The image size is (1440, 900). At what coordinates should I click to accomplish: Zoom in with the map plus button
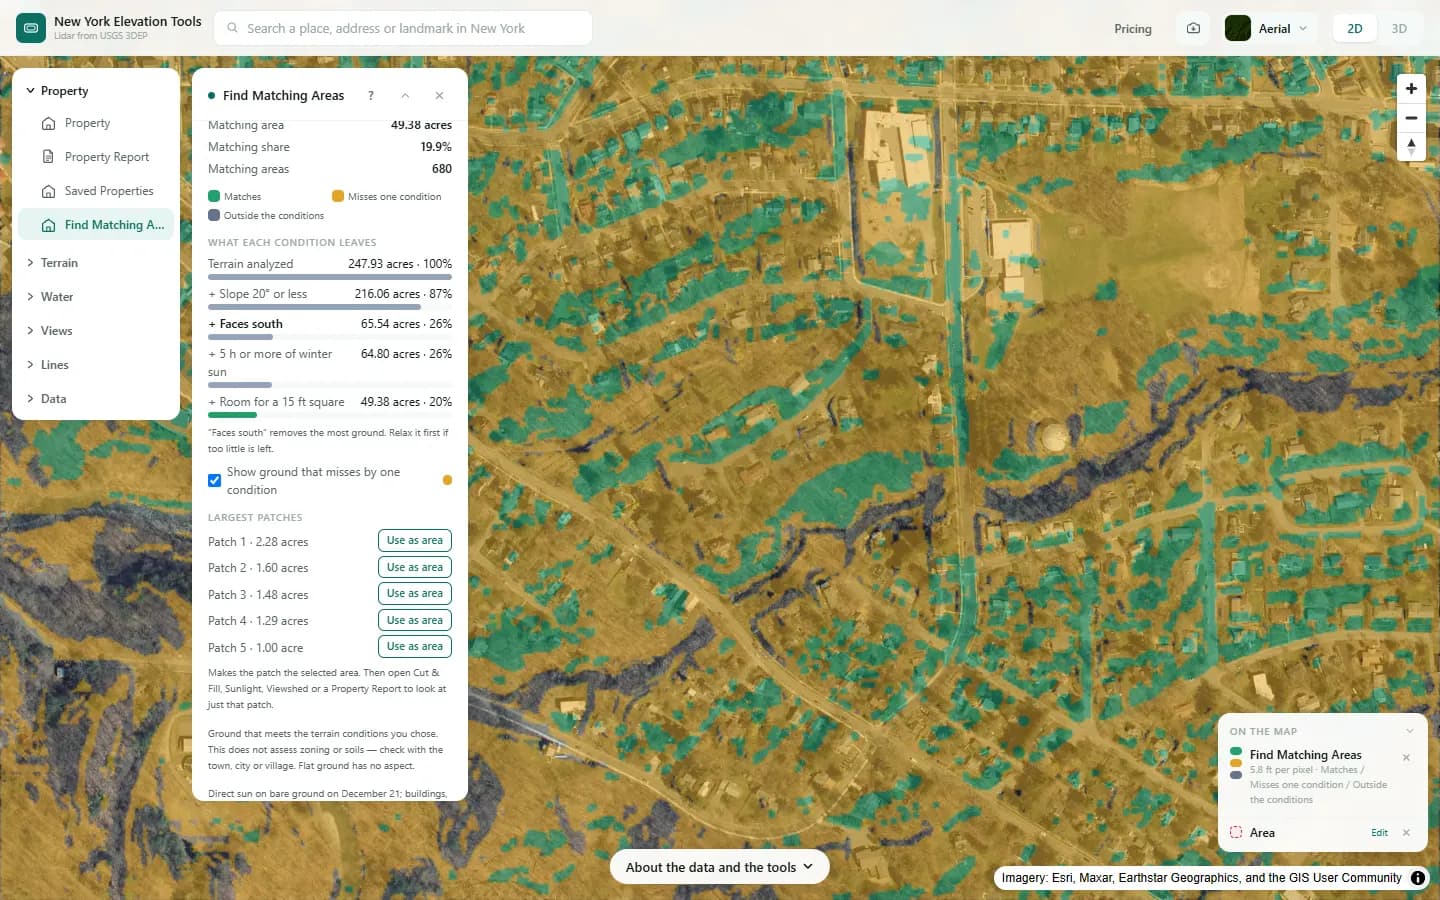(x=1411, y=89)
